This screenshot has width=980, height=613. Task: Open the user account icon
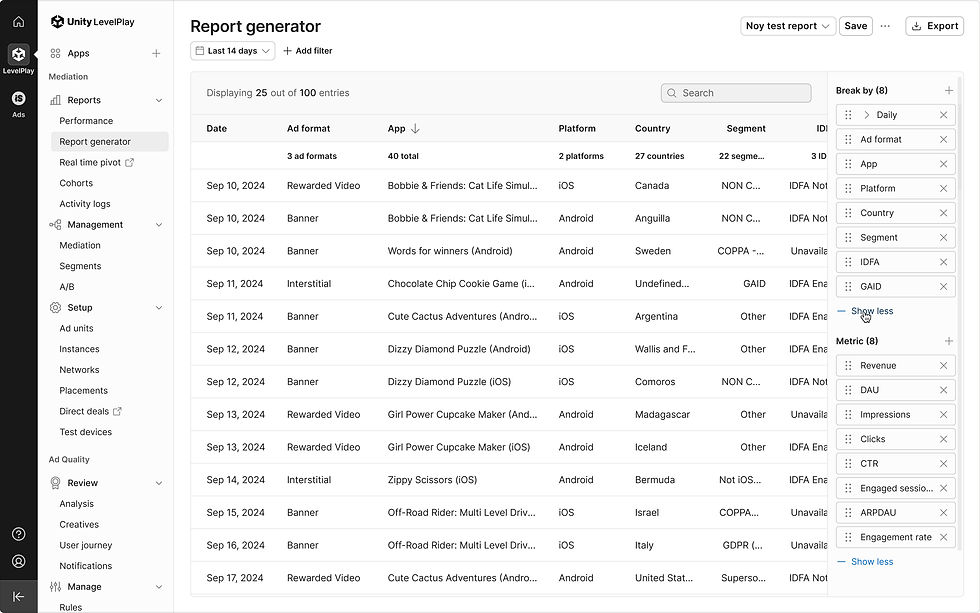pyautogui.click(x=19, y=561)
